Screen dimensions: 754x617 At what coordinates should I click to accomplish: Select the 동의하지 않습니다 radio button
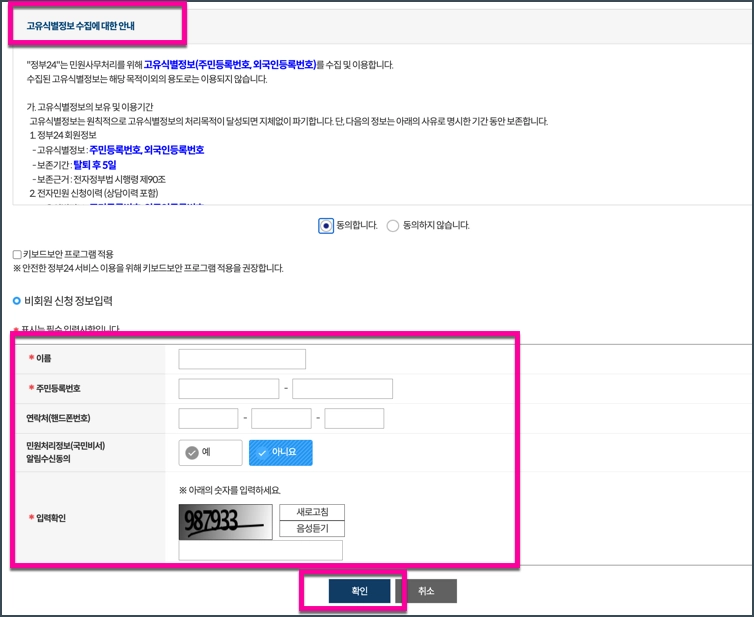coord(393,226)
